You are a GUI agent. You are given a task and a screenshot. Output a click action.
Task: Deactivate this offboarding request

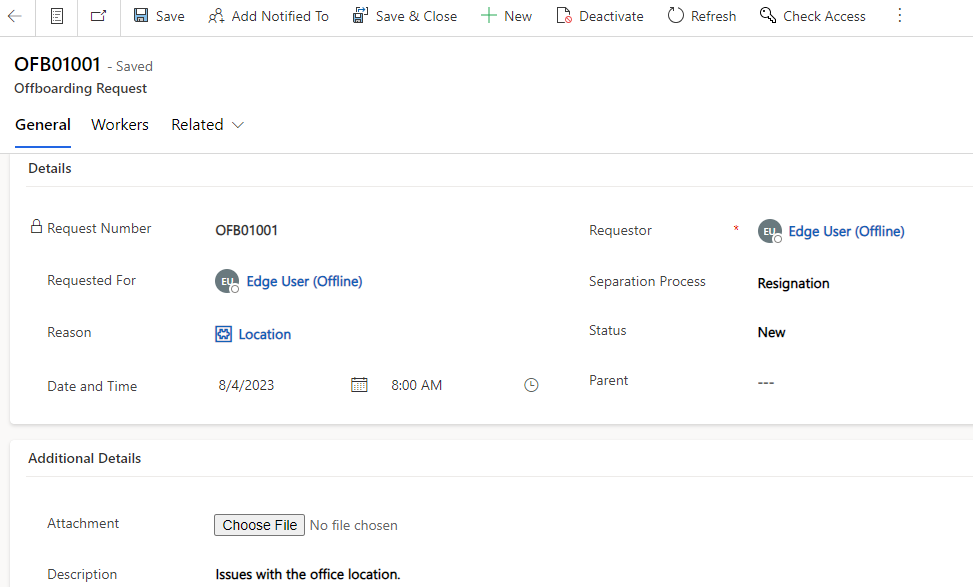coord(600,16)
